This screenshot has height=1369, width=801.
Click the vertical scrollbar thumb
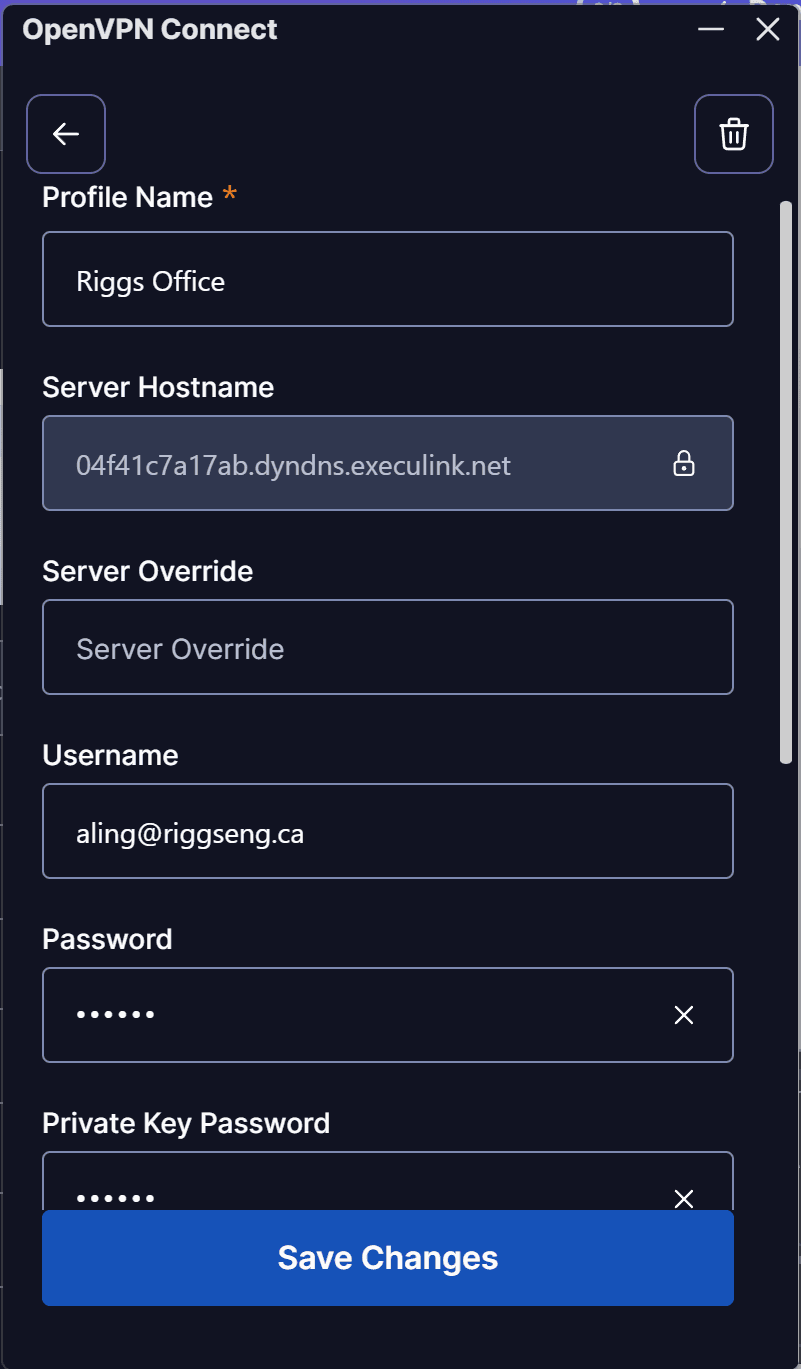[x=786, y=483]
